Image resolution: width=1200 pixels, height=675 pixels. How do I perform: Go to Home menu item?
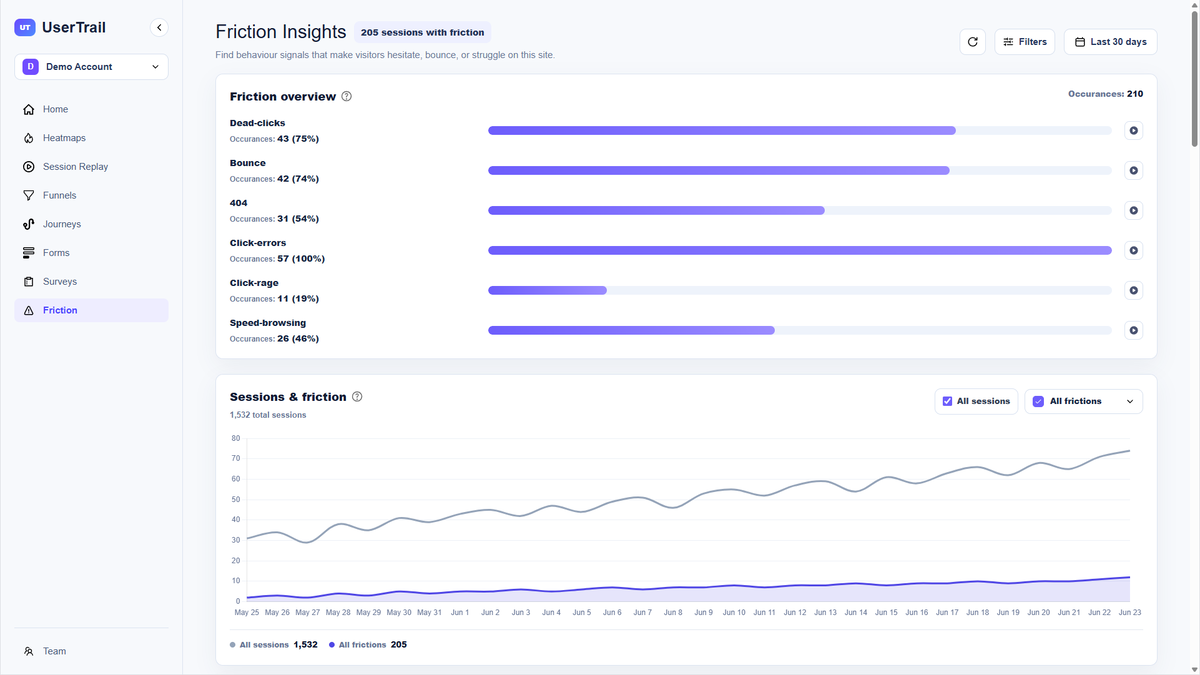pyautogui.click(x=91, y=109)
